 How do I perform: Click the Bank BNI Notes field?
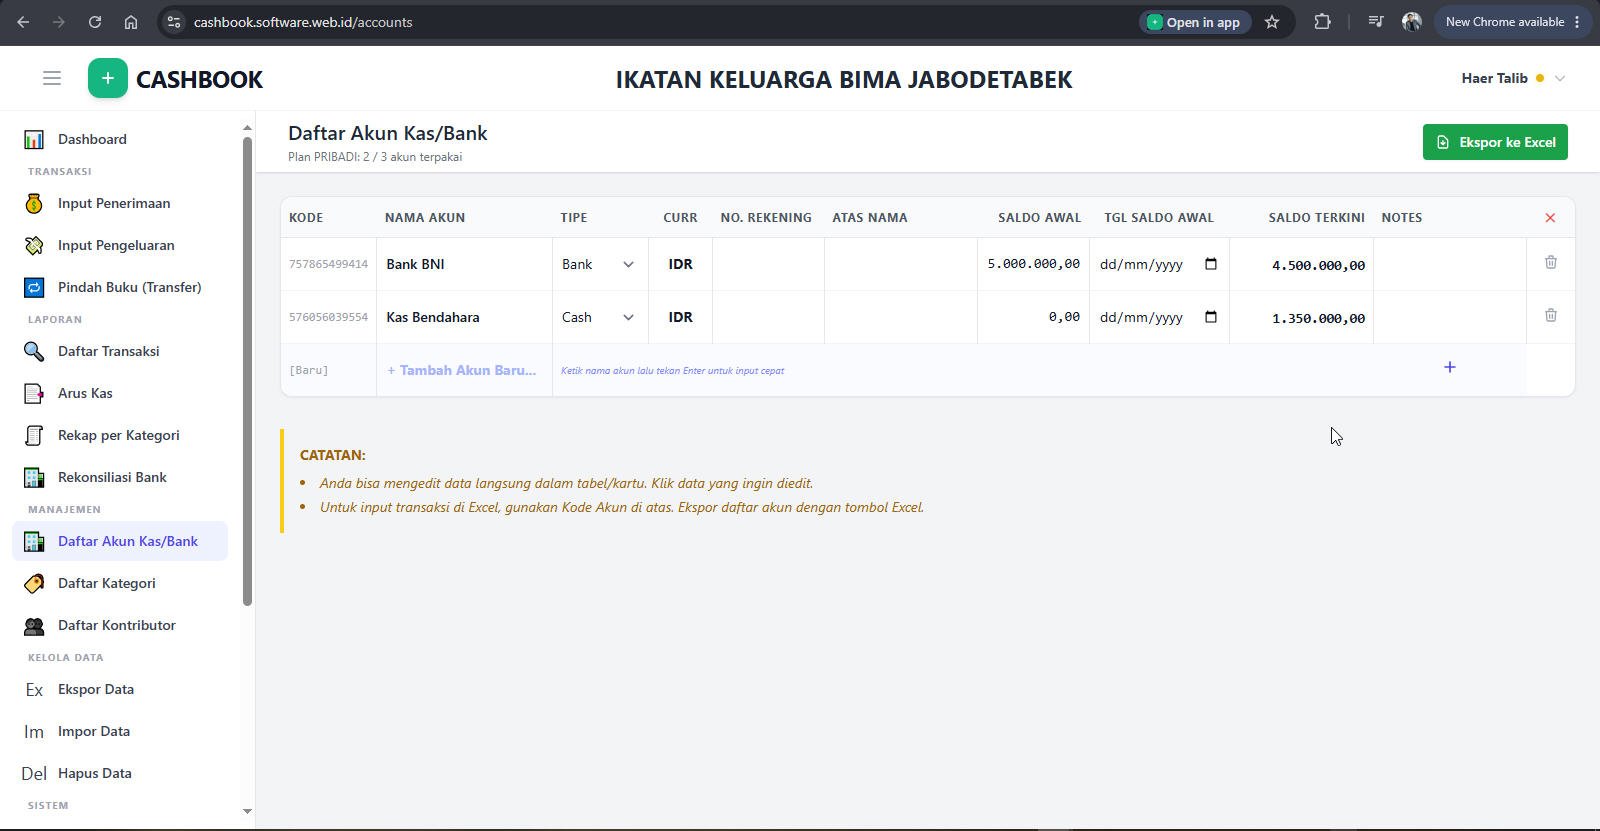(x=1450, y=264)
